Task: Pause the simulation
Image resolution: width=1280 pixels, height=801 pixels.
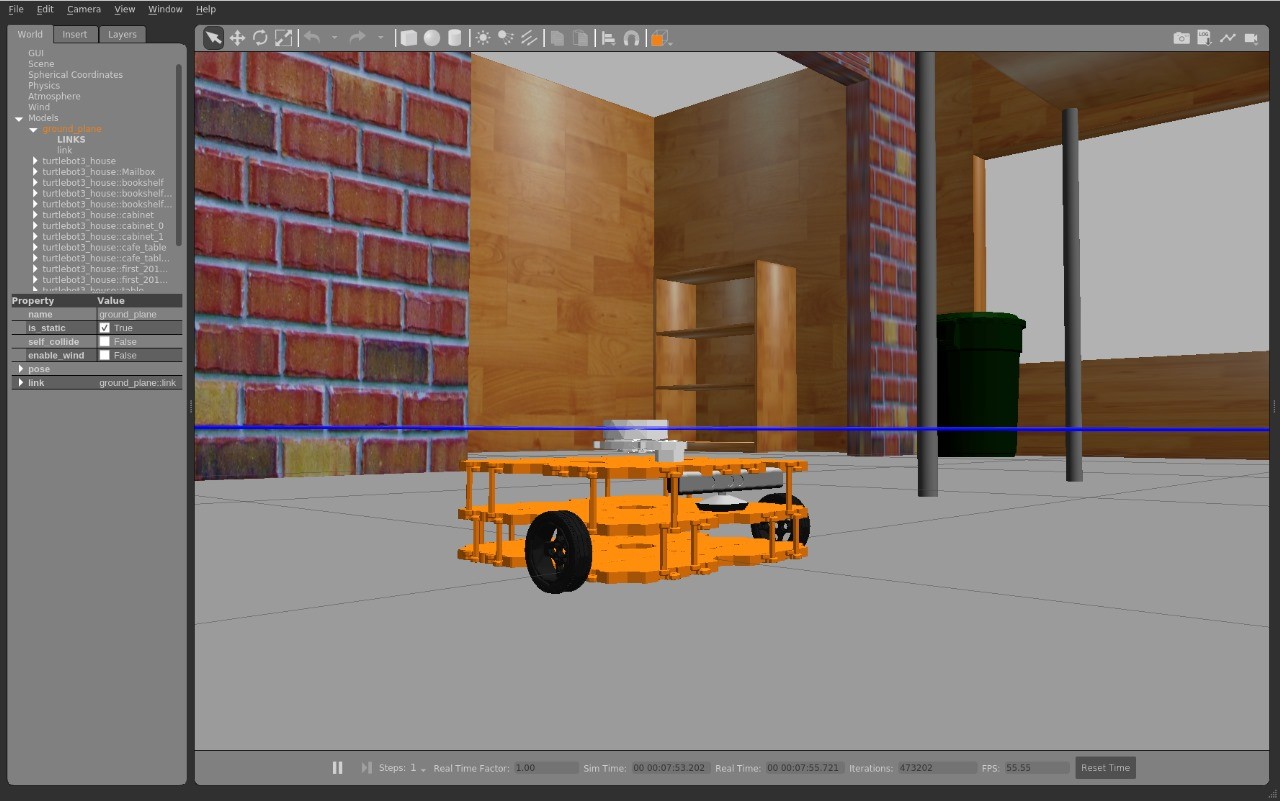Action: click(x=337, y=768)
